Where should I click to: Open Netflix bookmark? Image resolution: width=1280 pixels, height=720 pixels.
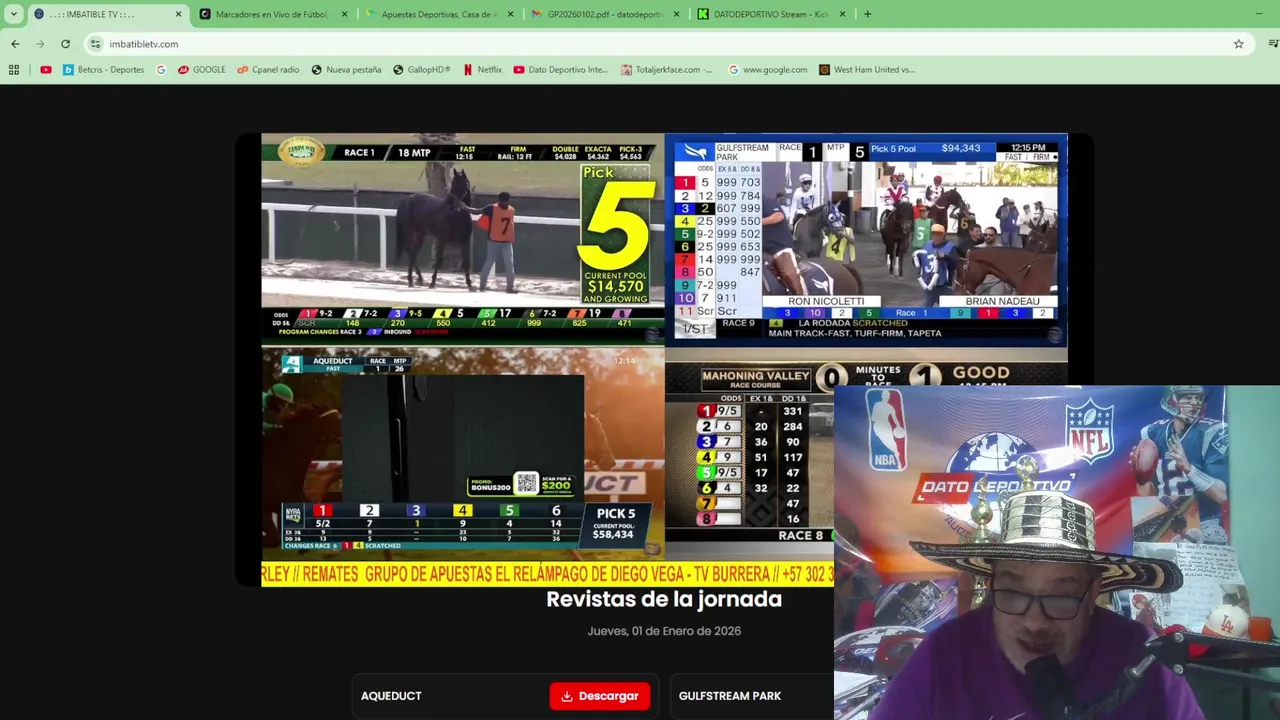point(483,70)
